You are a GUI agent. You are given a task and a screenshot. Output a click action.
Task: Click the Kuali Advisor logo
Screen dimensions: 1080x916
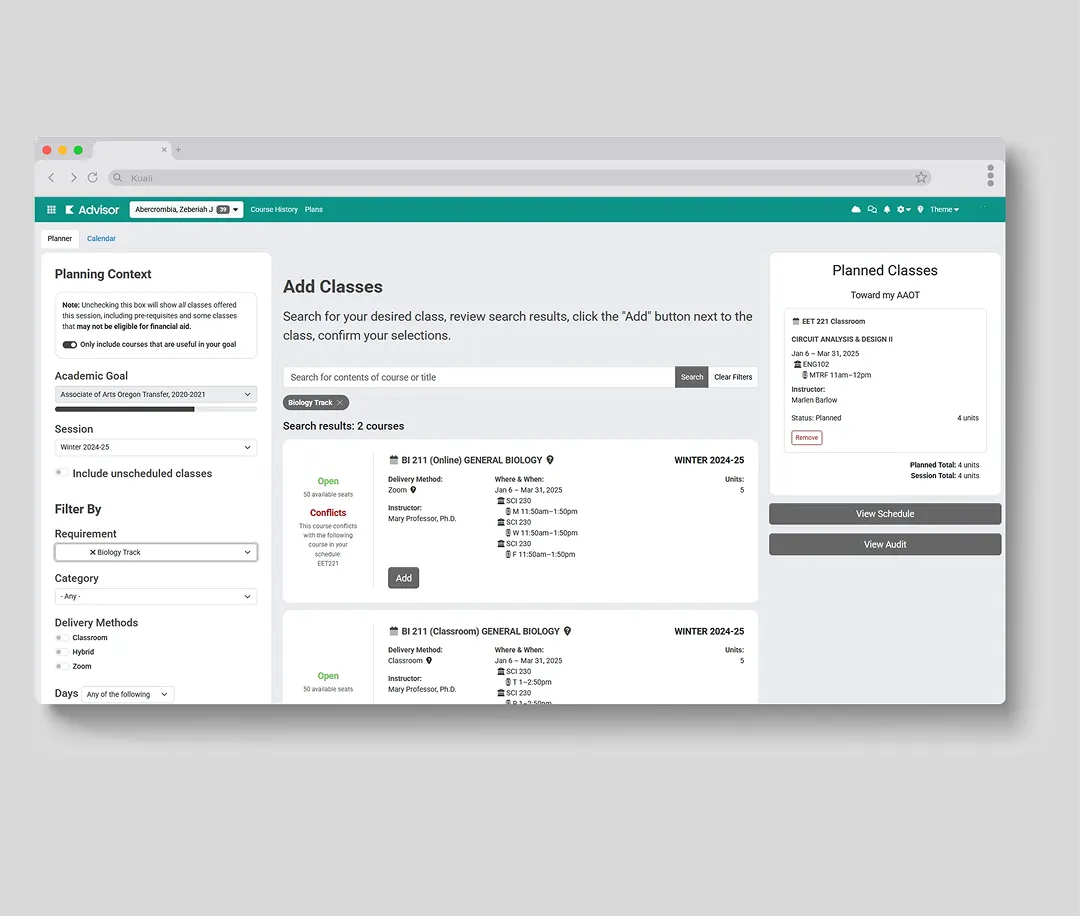pyautogui.click(x=92, y=209)
